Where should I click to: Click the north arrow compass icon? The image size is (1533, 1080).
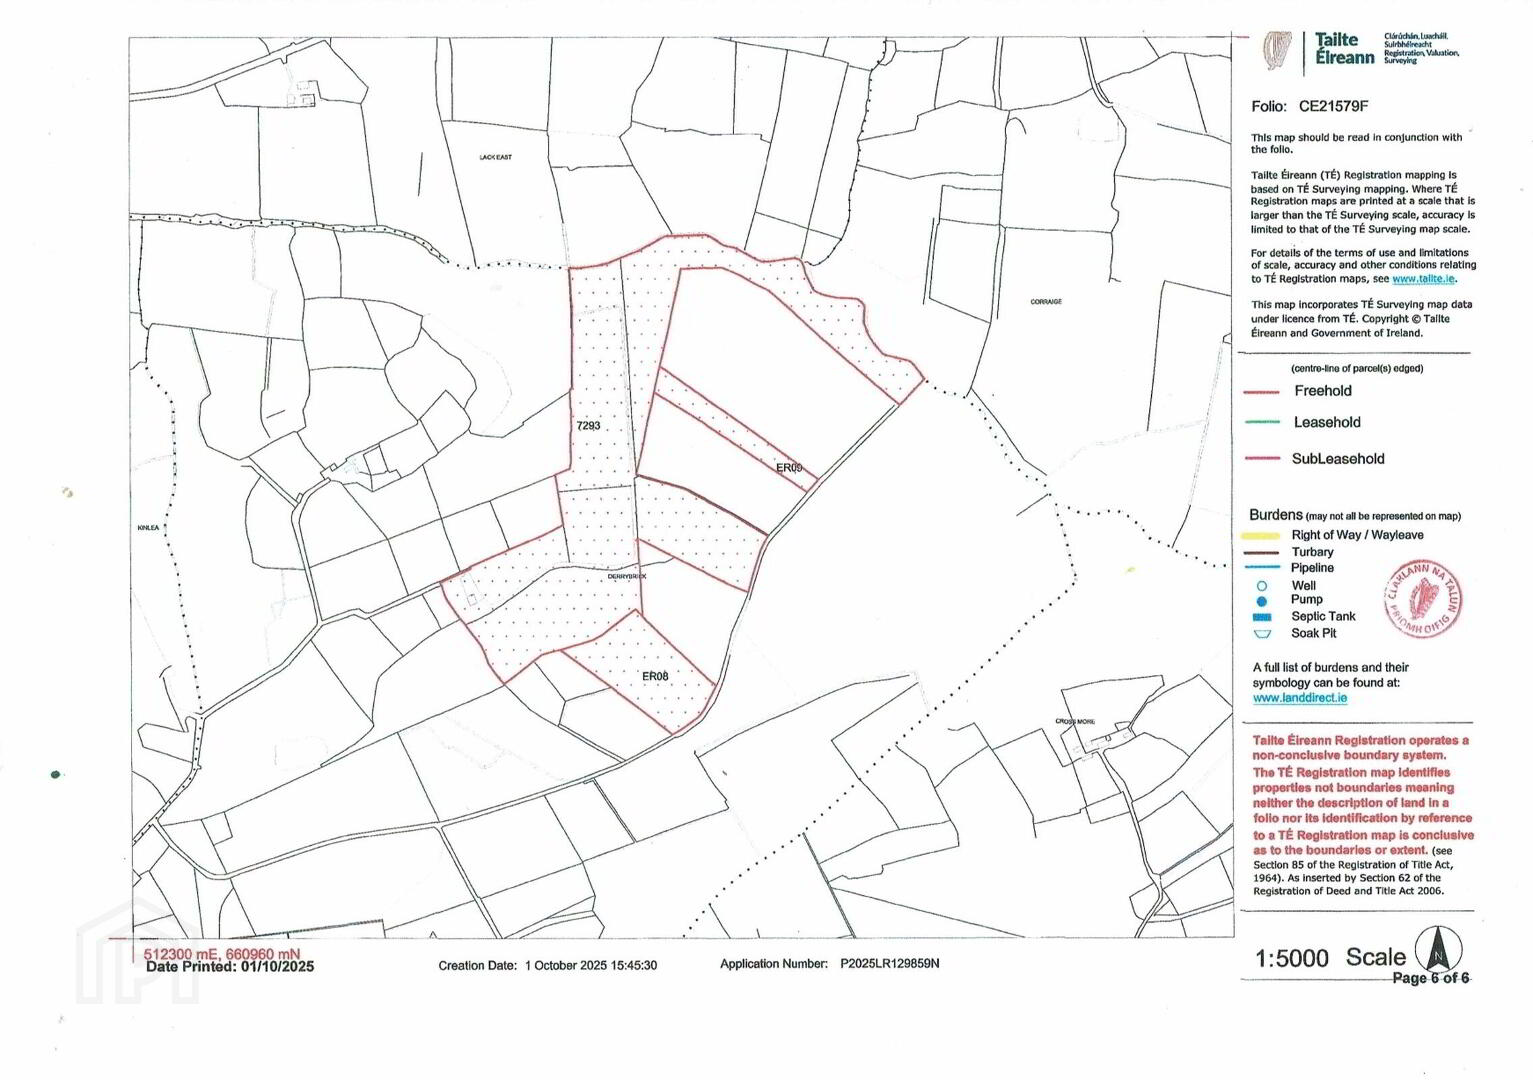tap(1438, 949)
